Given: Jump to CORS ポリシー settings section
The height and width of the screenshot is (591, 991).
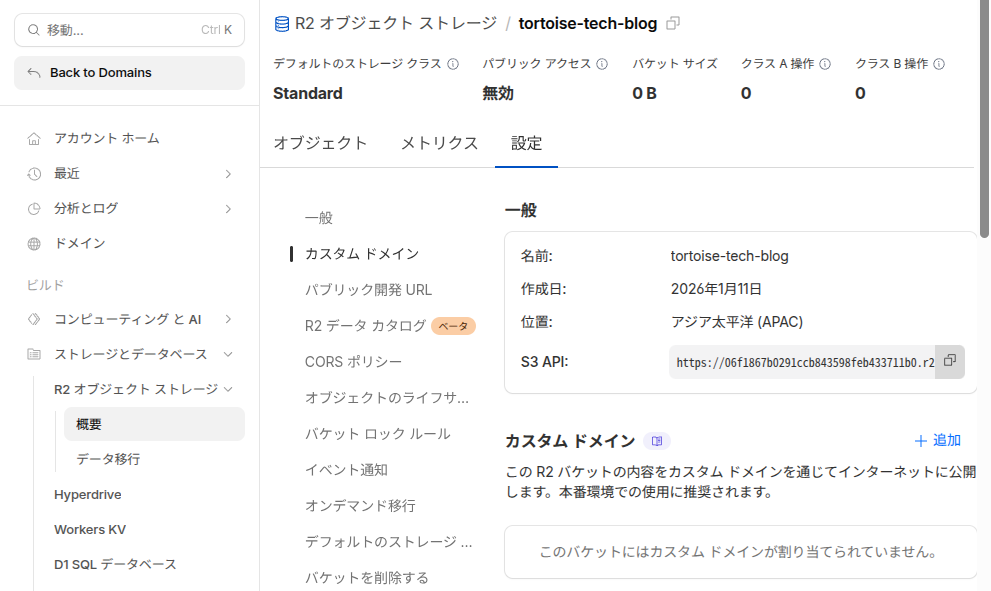Looking at the screenshot, I should [353, 362].
